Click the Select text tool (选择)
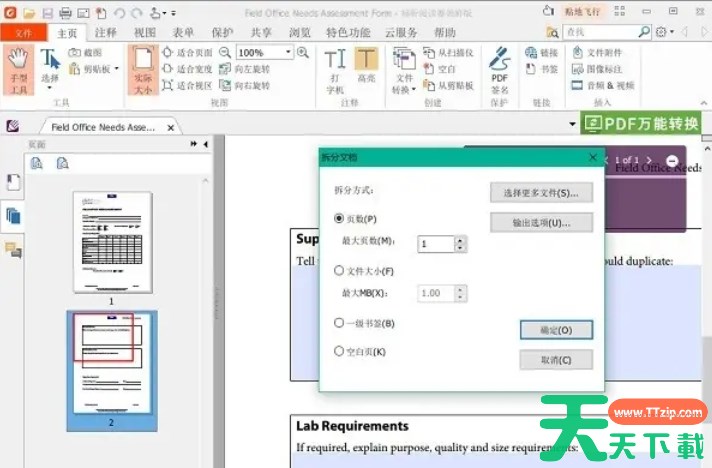This screenshot has height=468, width=712. 50,68
